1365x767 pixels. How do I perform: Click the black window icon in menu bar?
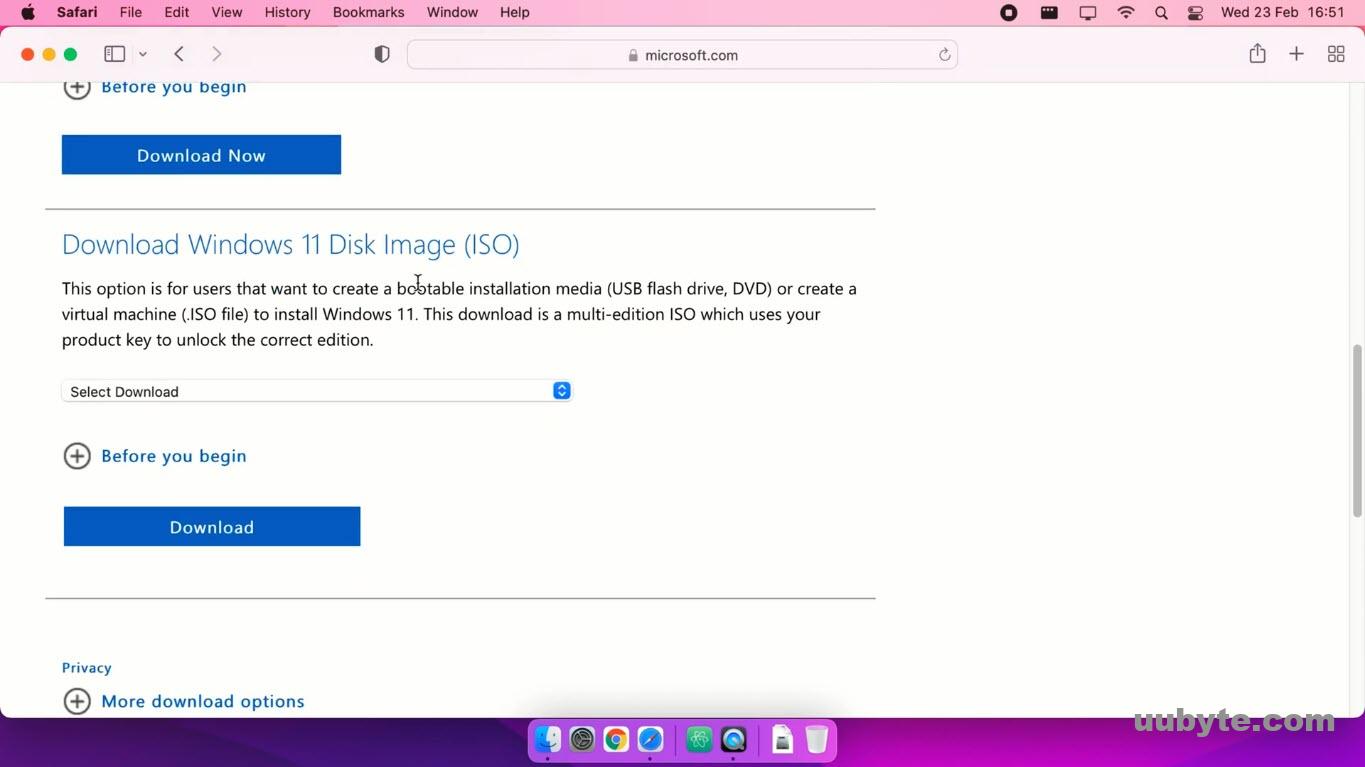pos(1049,12)
